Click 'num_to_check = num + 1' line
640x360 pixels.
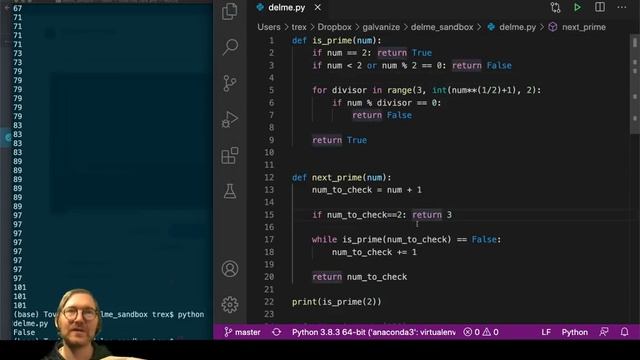[367, 190]
